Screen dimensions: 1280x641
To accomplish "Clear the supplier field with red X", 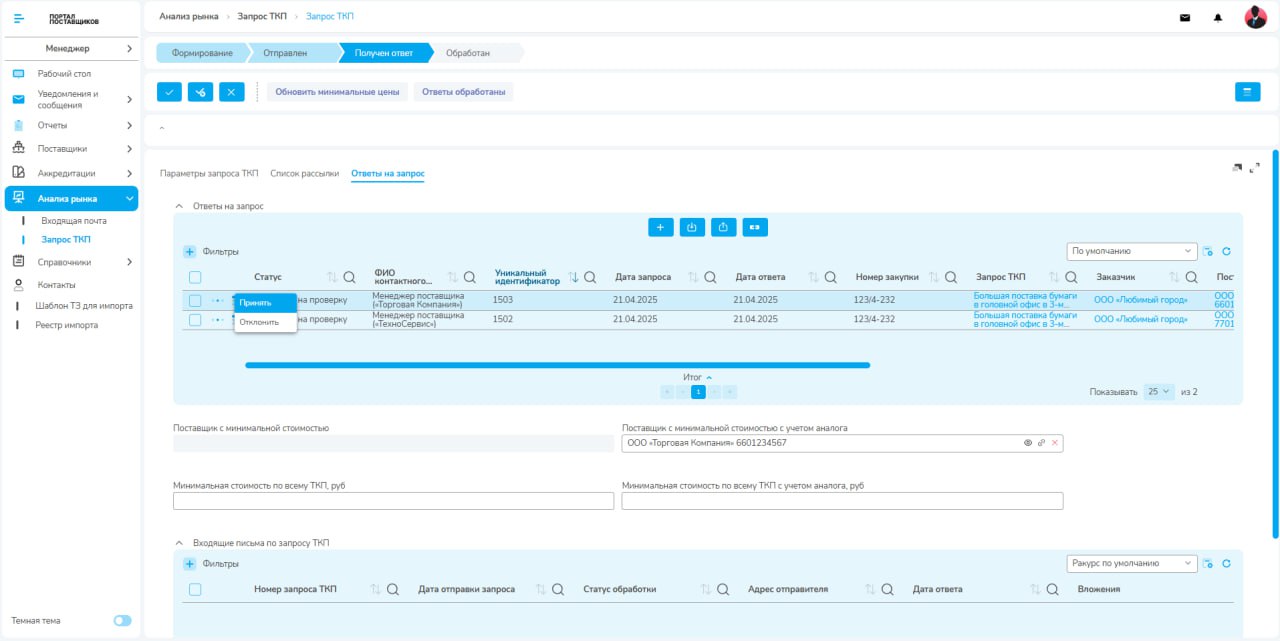I will [1054, 443].
